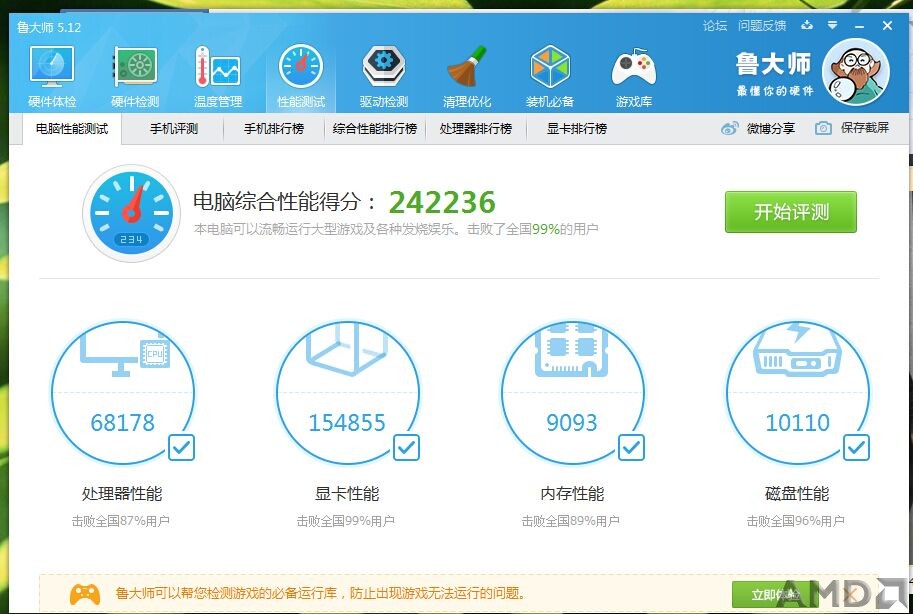913x614 pixels.
Task: Click the banner message about 游戏的必备运行库
Action: point(321,594)
